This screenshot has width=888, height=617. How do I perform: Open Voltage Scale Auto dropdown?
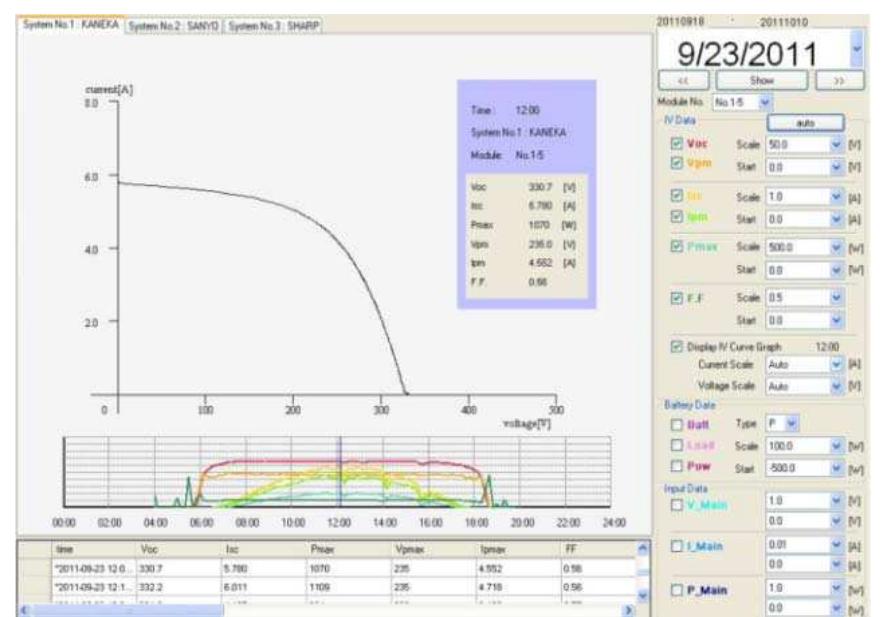pyautogui.click(x=836, y=386)
